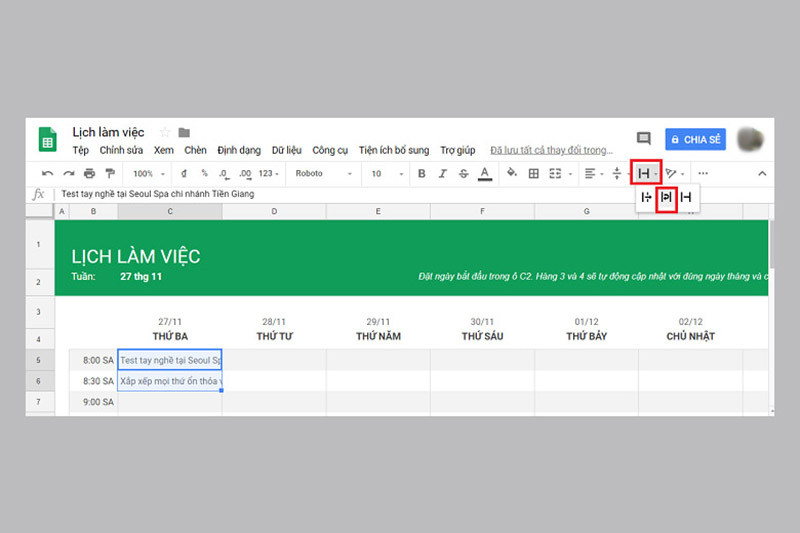This screenshot has width=800, height=533.
Task: Click the select-all corner box
Action: [x=40, y=211]
